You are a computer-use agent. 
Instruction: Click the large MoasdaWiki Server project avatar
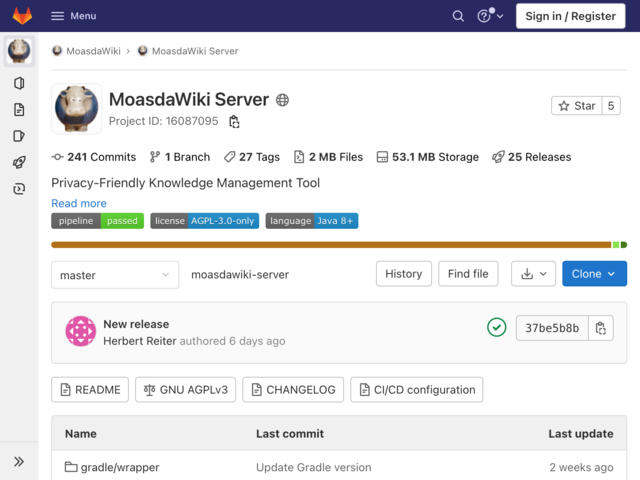(77, 109)
